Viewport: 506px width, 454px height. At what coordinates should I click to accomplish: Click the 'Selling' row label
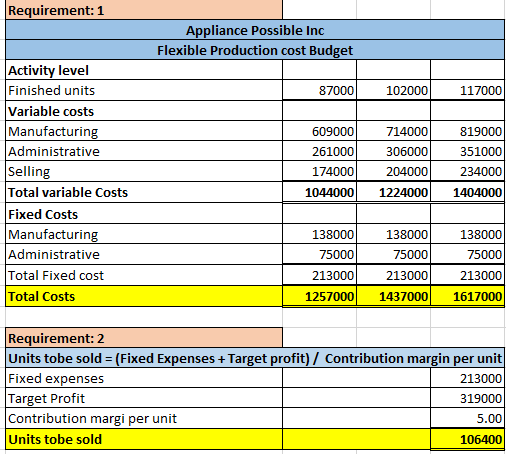click(144, 171)
